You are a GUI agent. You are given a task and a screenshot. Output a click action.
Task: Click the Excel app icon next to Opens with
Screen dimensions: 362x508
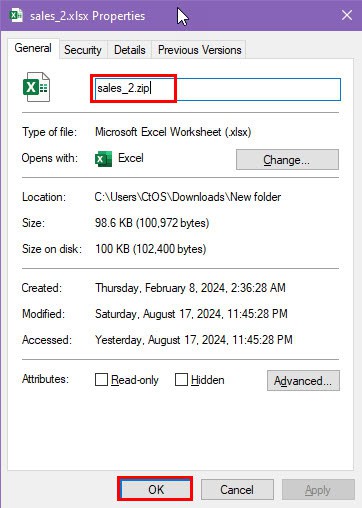tap(103, 159)
